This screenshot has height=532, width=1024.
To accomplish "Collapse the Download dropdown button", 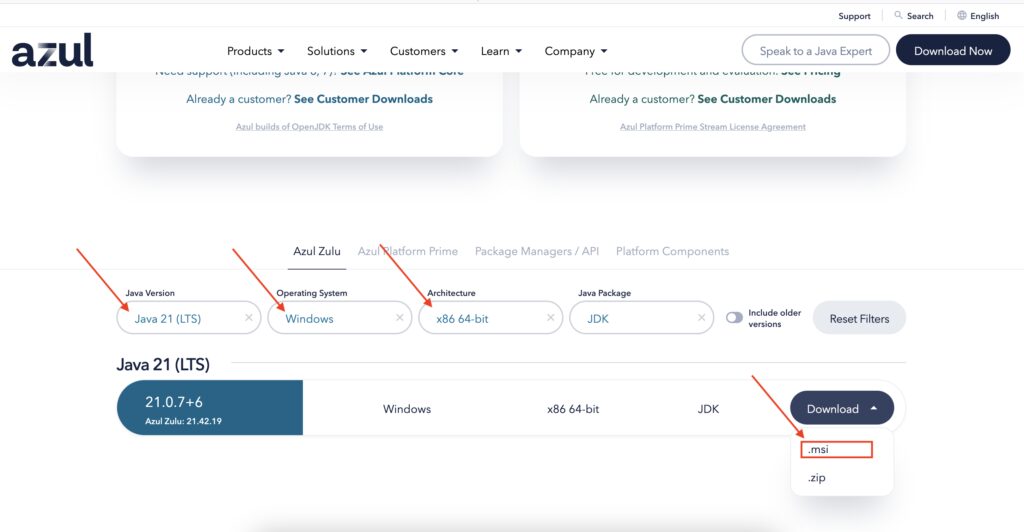I will 842,409.
